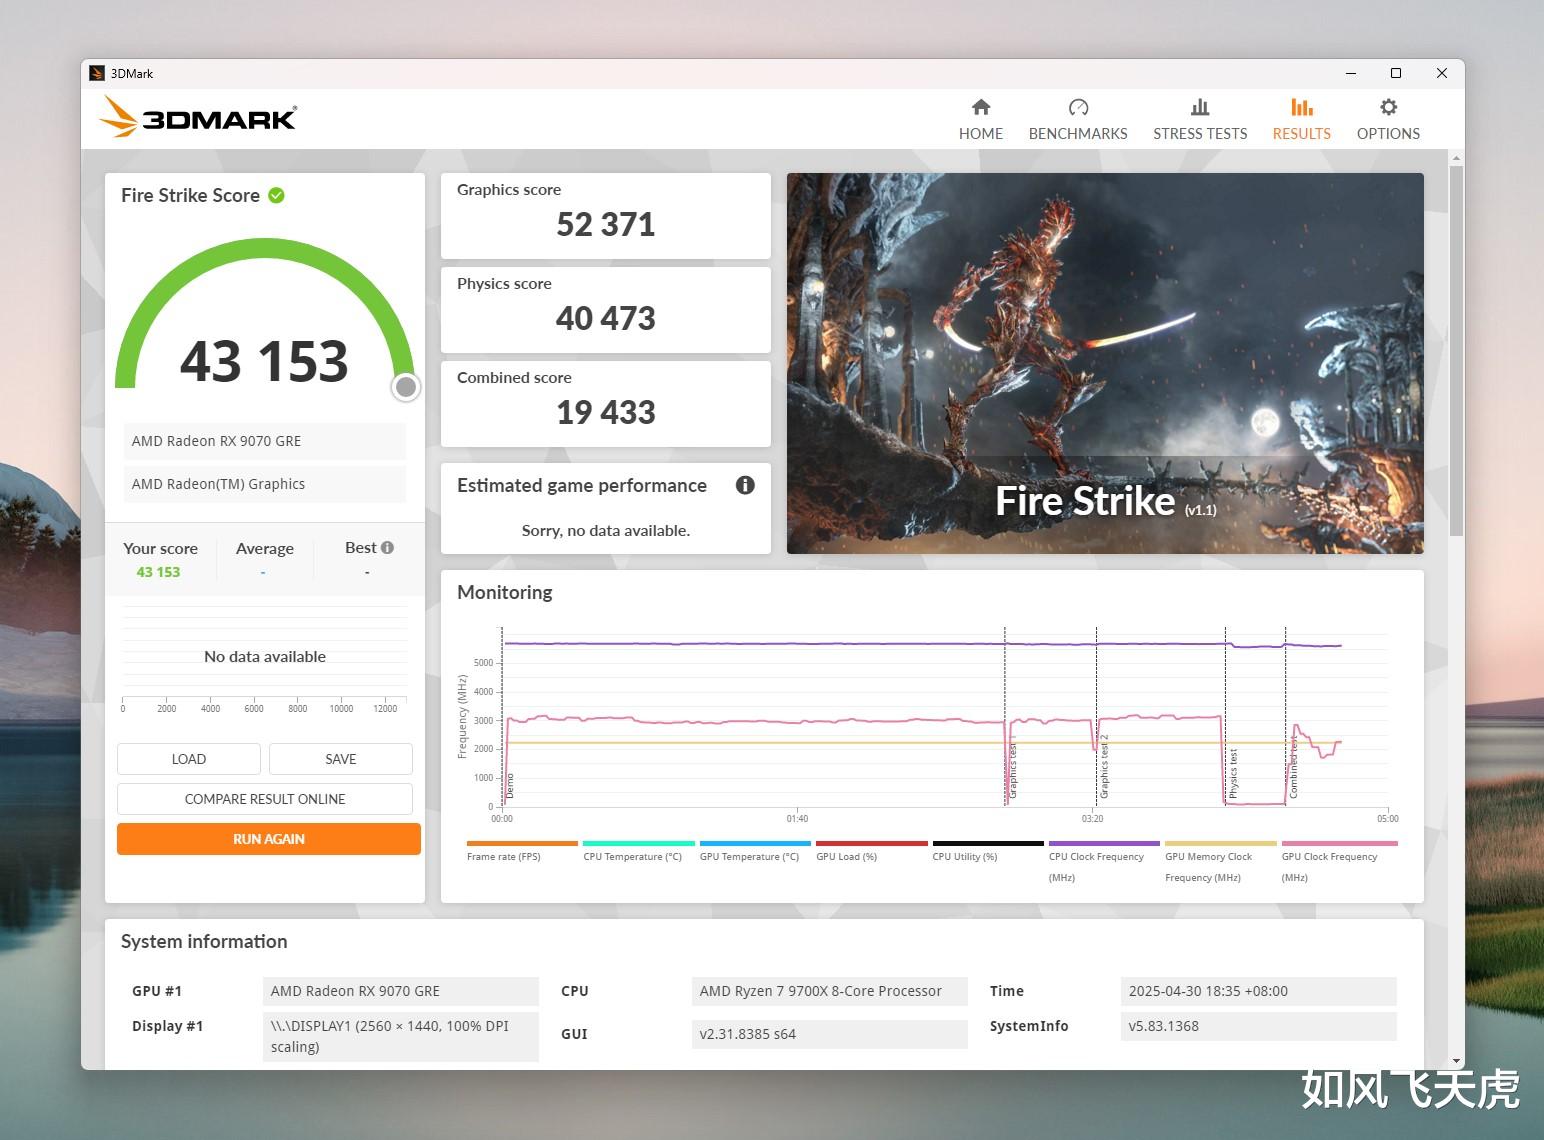Click the scrollbar up arrow

[x=1456, y=158]
